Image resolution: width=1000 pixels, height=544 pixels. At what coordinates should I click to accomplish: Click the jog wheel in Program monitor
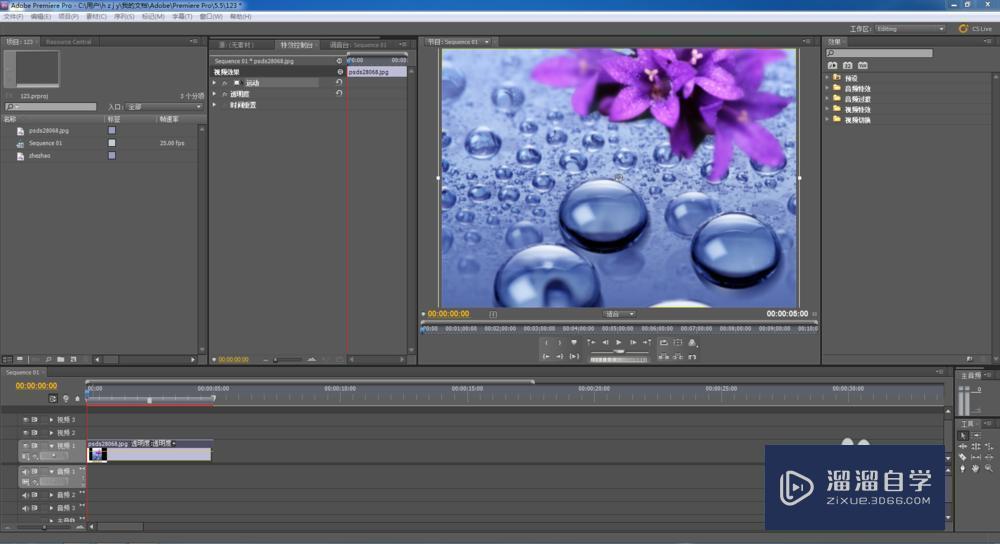click(619, 360)
